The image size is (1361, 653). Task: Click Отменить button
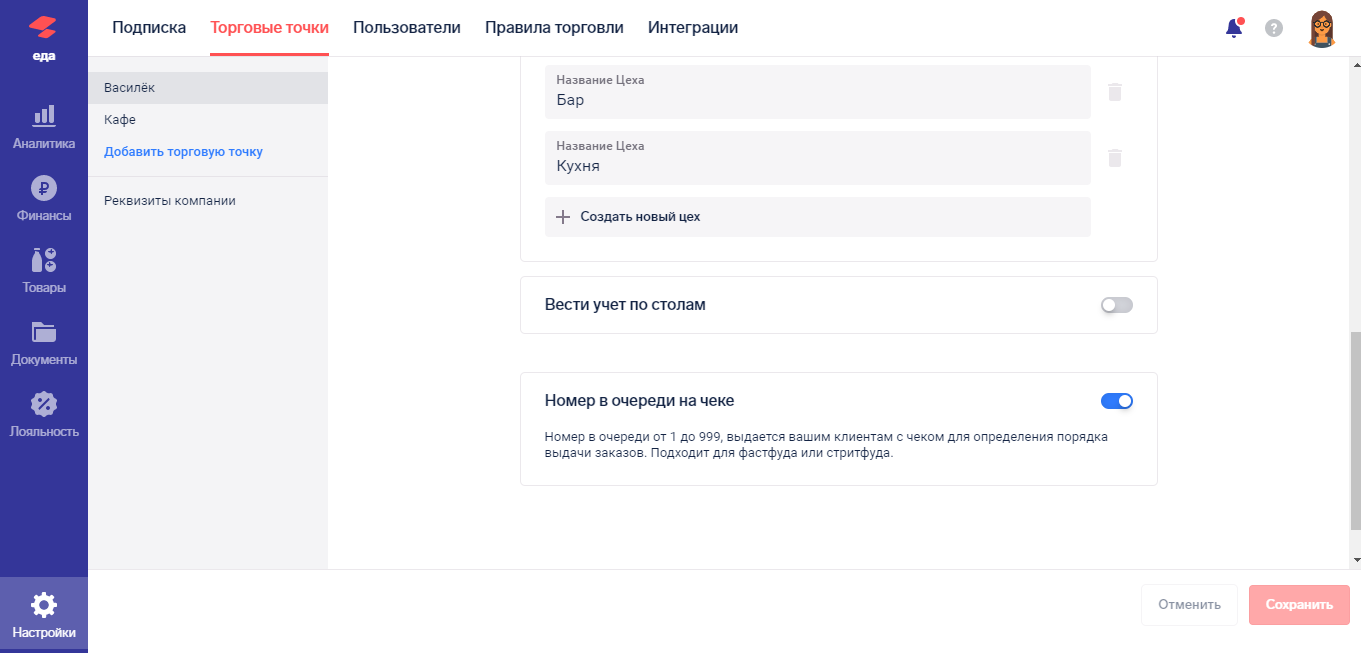(x=1189, y=605)
